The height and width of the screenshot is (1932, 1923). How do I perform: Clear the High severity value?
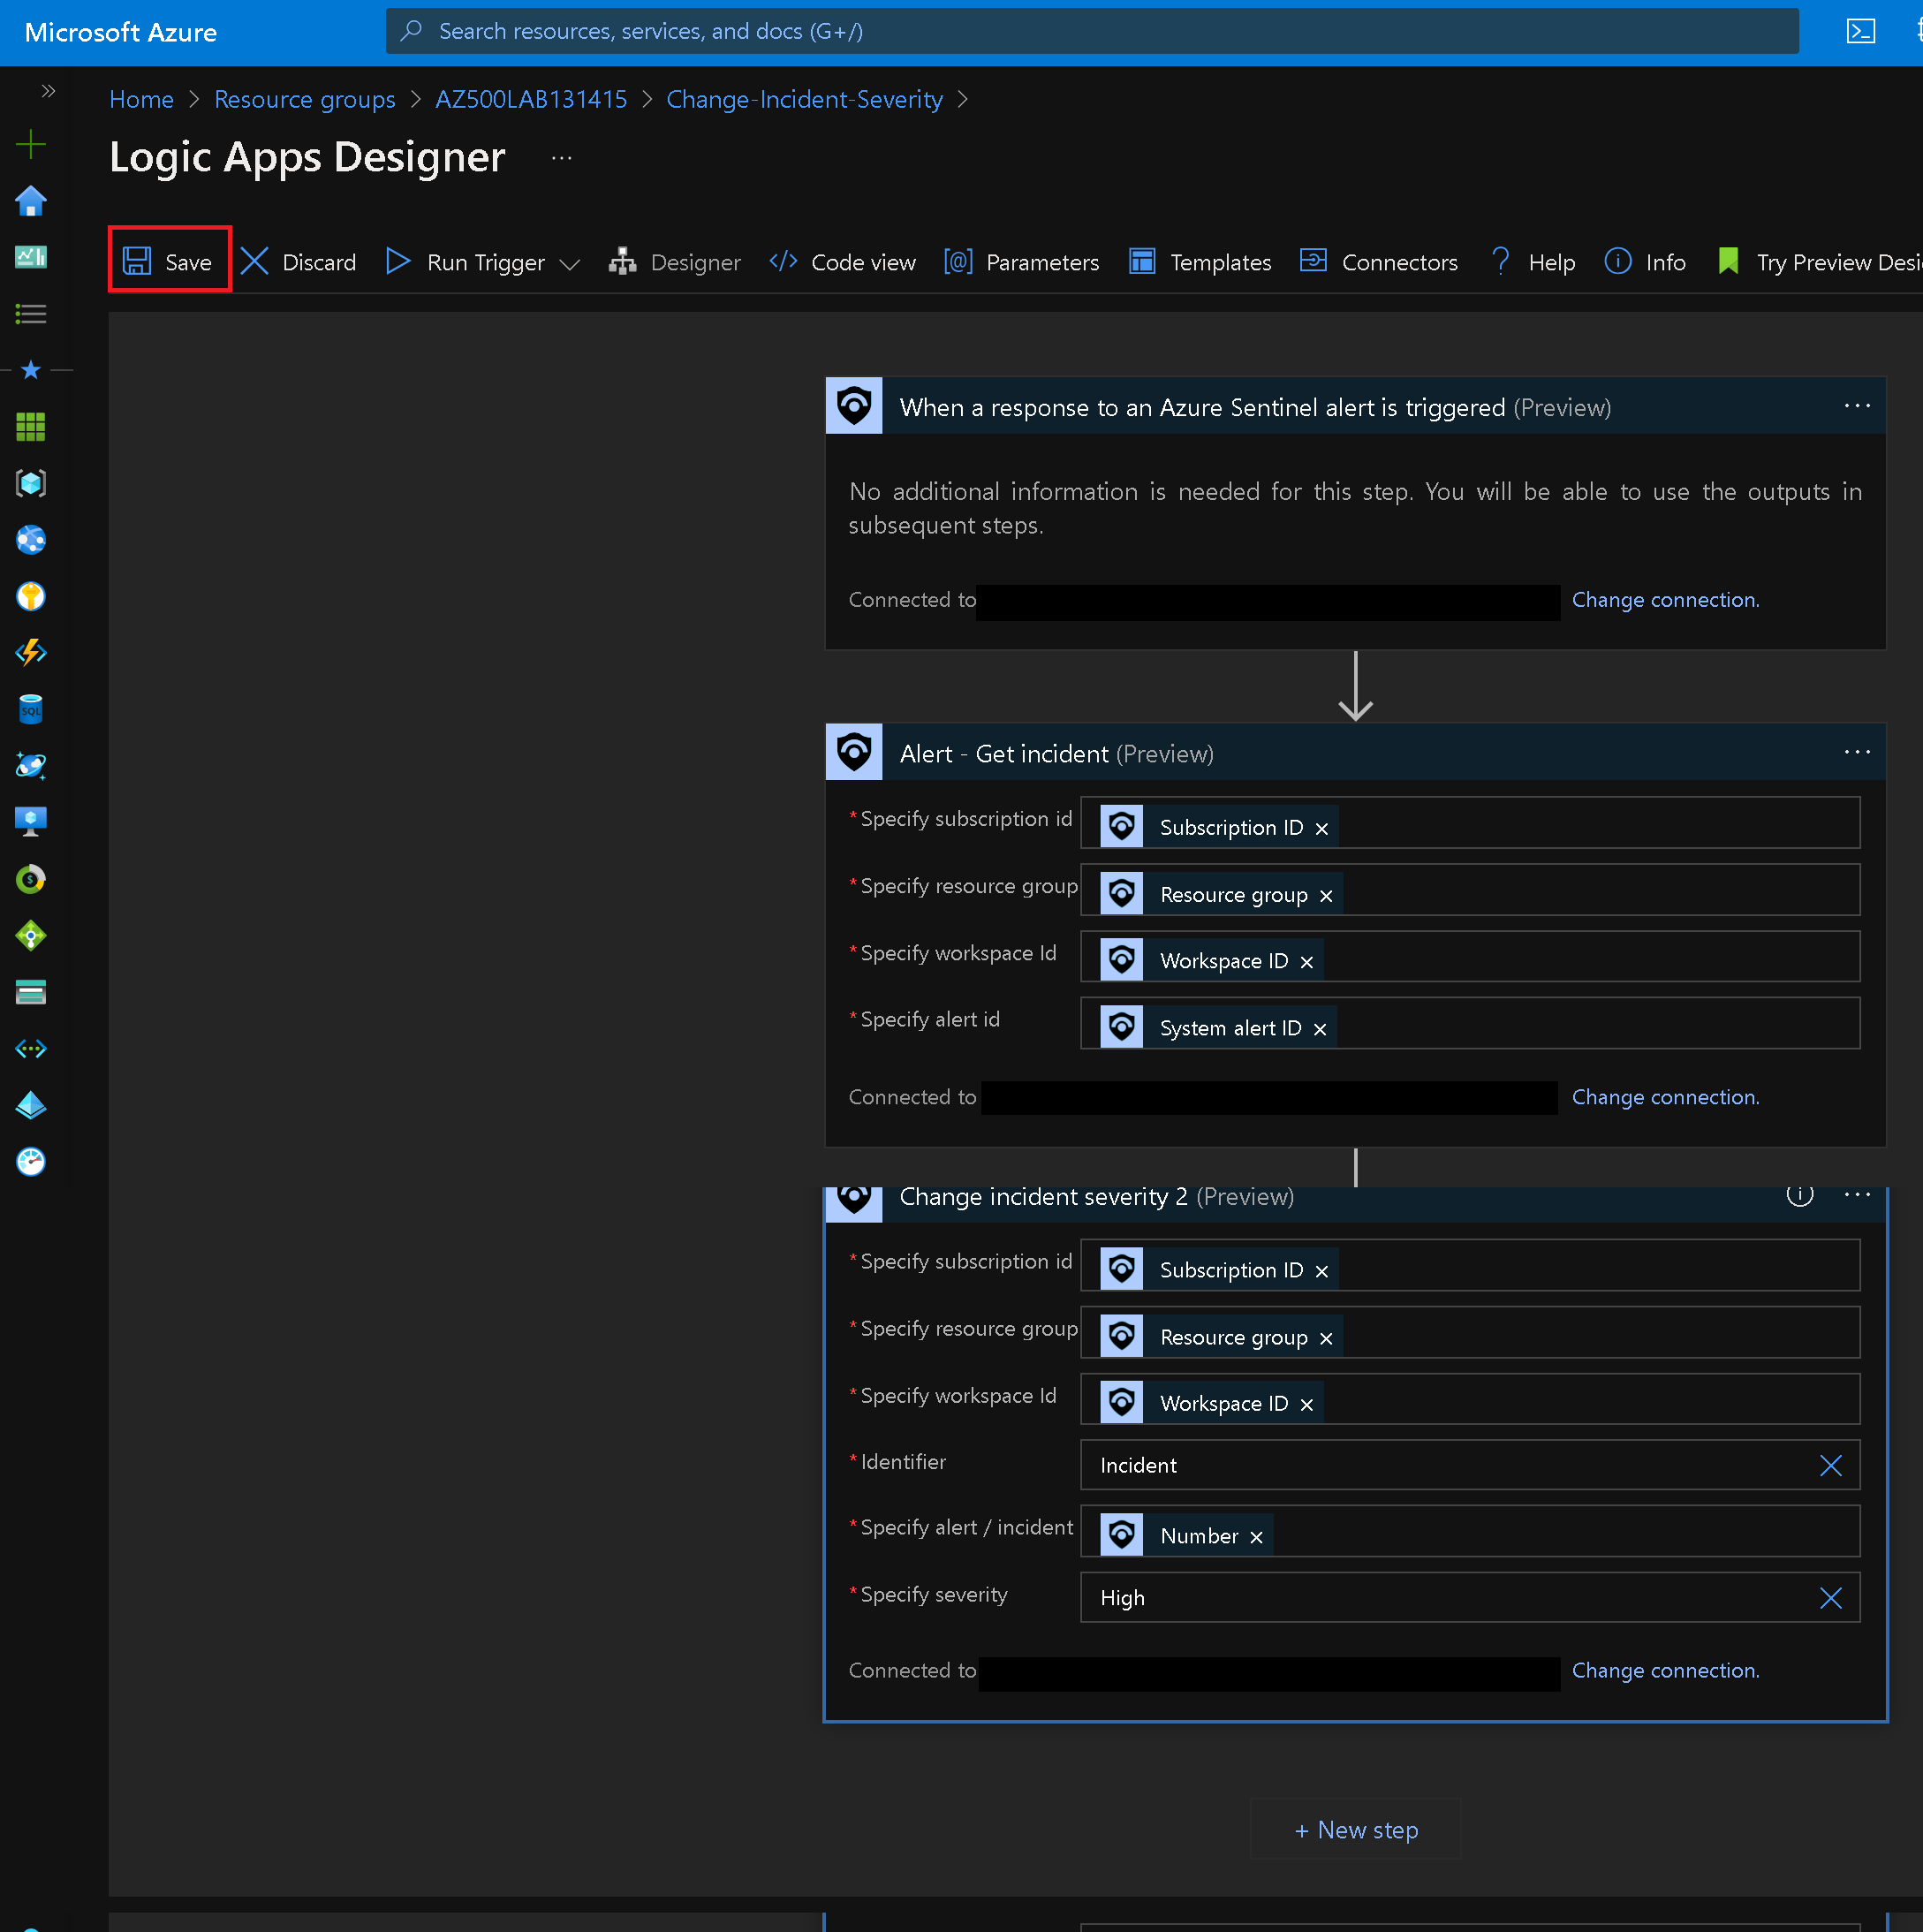coord(1830,1598)
